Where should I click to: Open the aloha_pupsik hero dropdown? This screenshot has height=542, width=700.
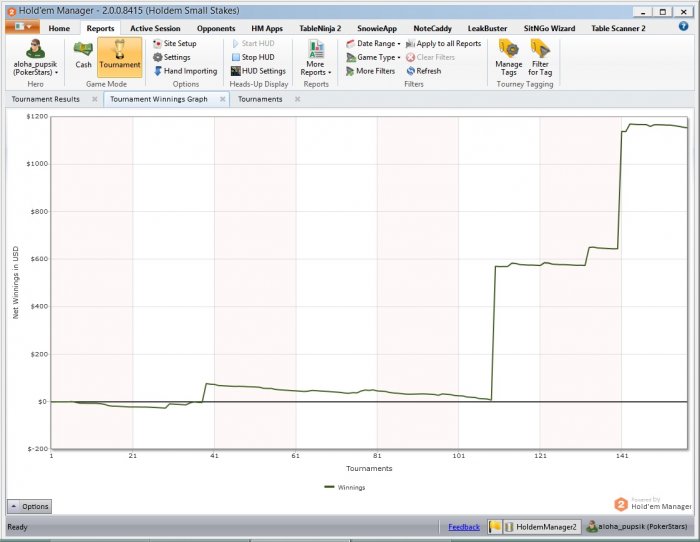35,58
